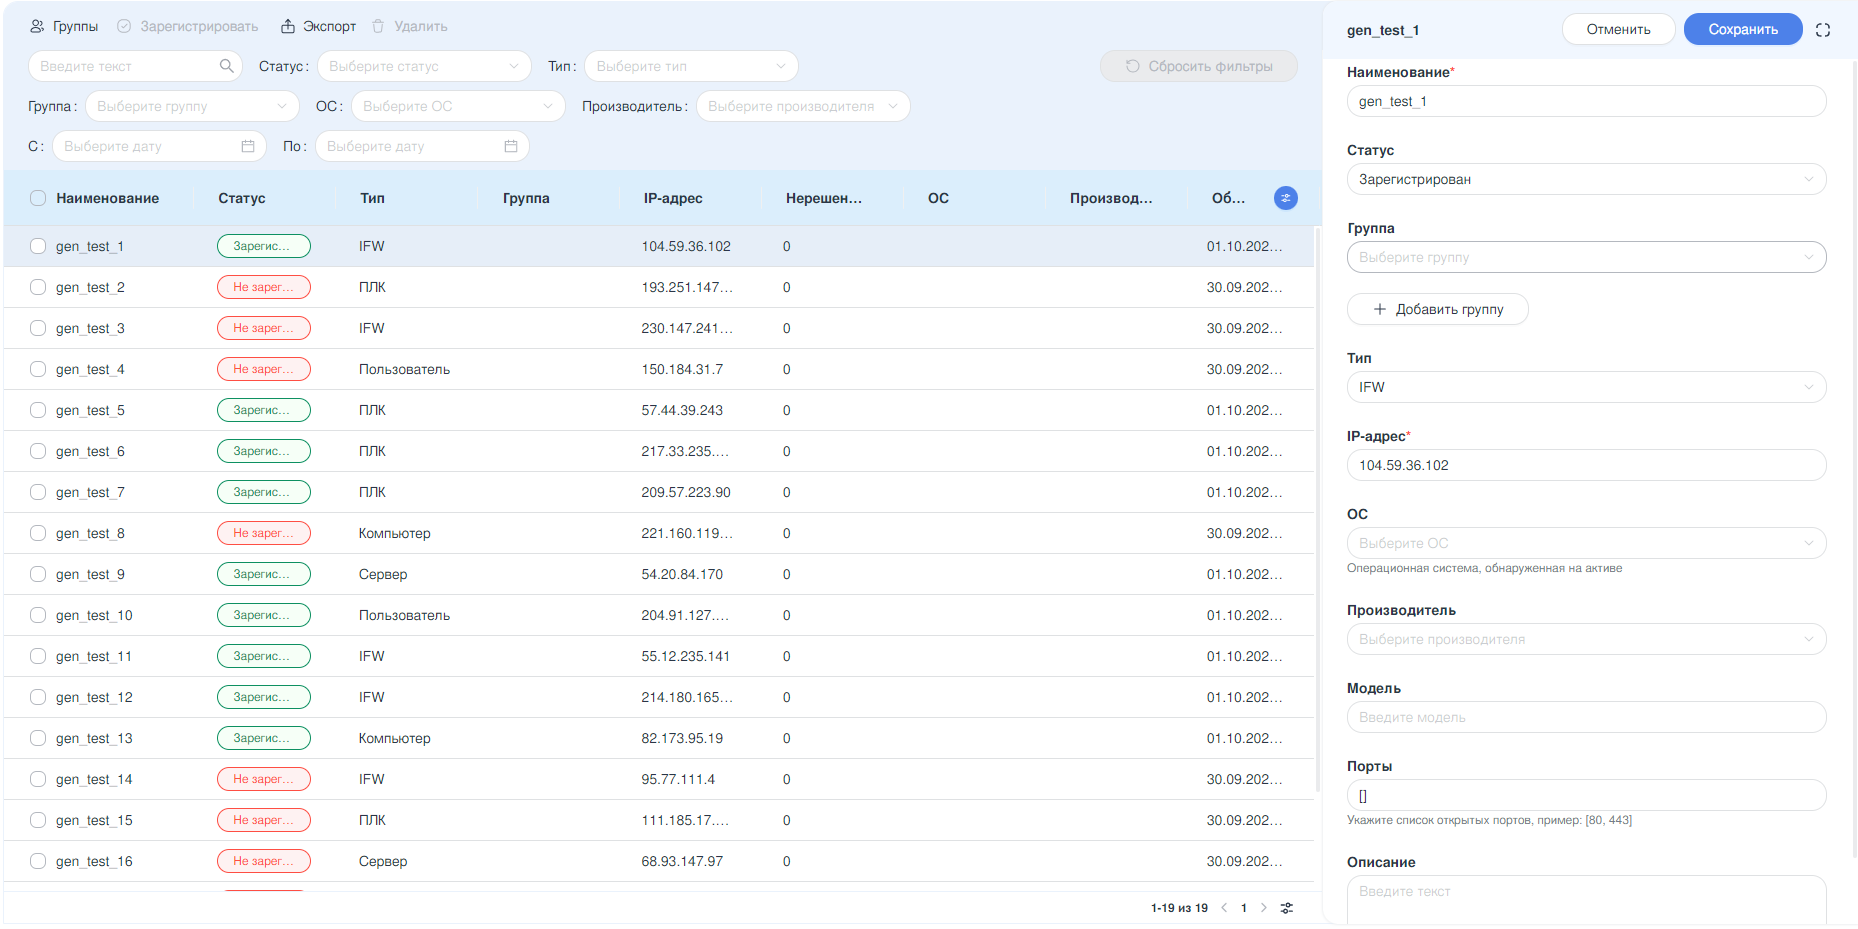Viewport: 1858px width, 929px height.
Task: Check the gen_test_12 row checkbox
Action: pyautogui.click(x=38, y=697)
